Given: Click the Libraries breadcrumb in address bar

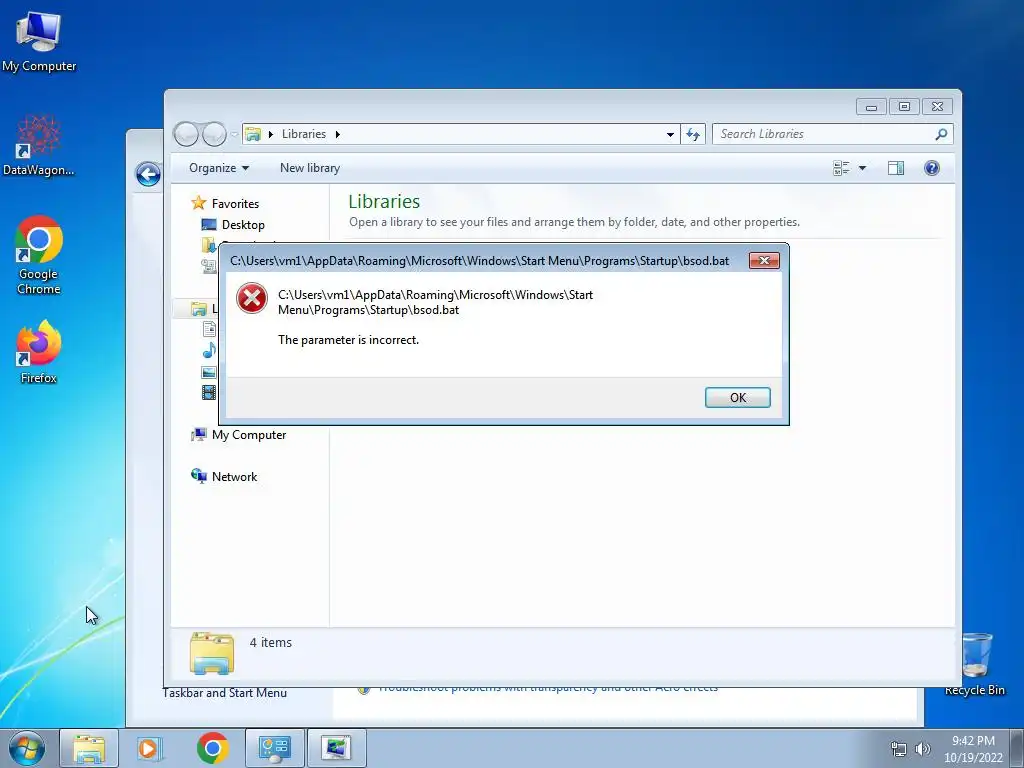Looking at the screenshot, I should 304,134.
